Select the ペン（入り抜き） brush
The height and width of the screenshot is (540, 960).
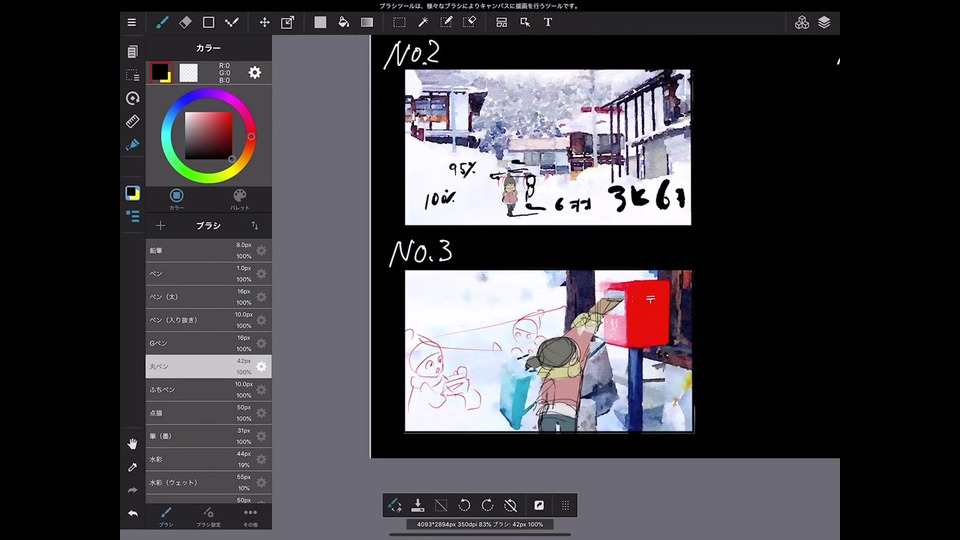pos(209,320)
